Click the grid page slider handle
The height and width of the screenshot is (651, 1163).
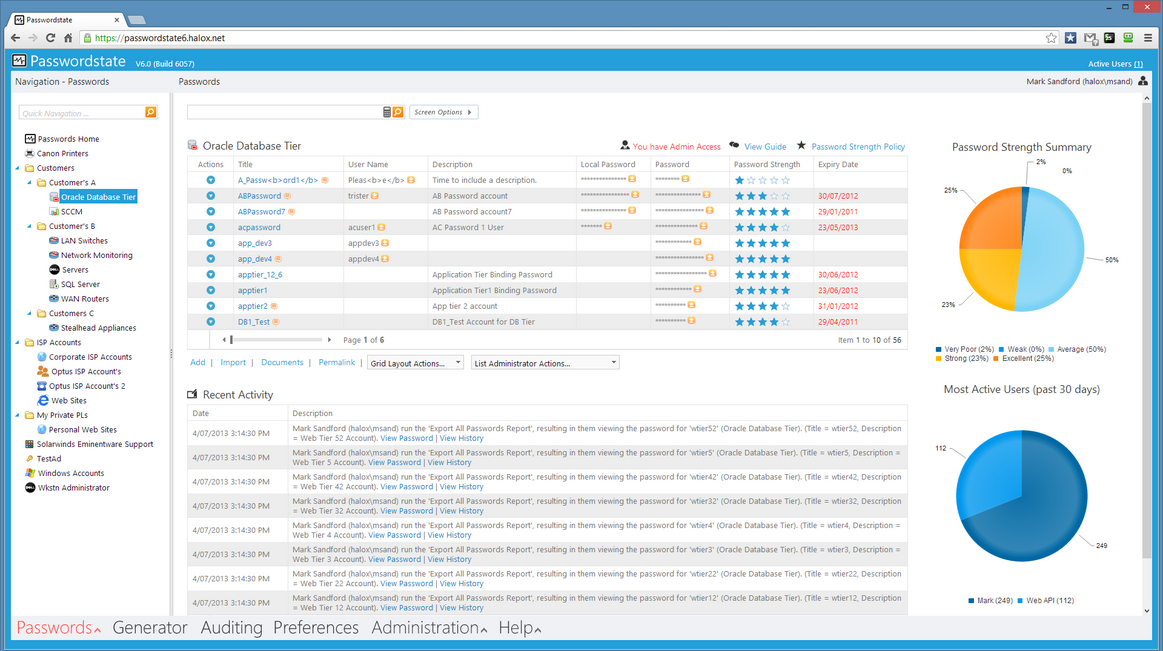[231, 340]
